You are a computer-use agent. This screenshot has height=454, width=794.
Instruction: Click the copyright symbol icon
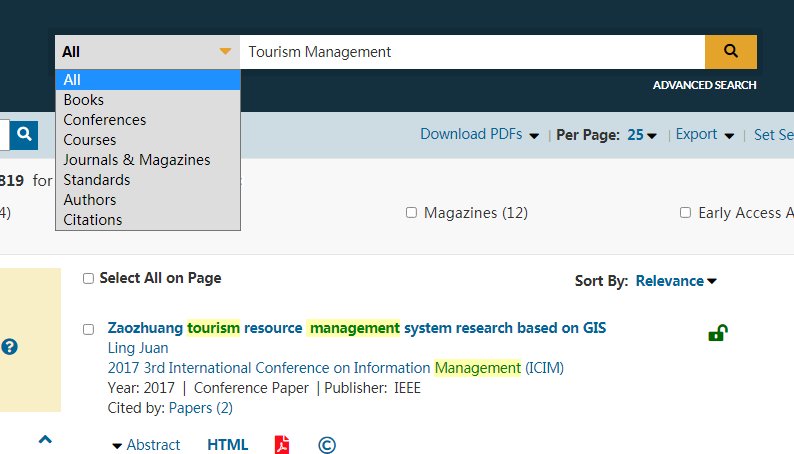click(327, 445)
